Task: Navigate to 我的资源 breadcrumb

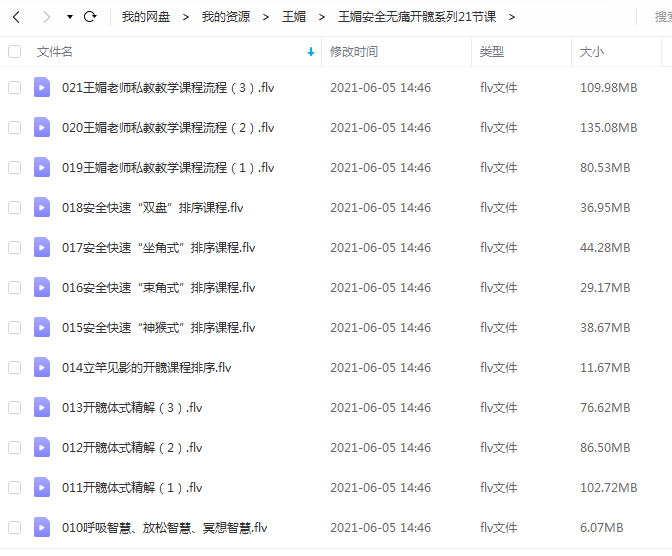Action: pyautogui.click(x=226, y=17)
